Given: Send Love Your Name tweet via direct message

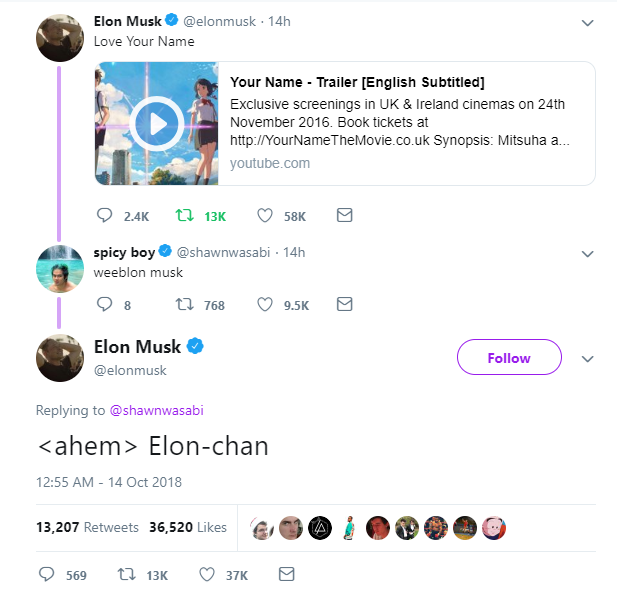Looking at the screenshot, I should [344, 215].
